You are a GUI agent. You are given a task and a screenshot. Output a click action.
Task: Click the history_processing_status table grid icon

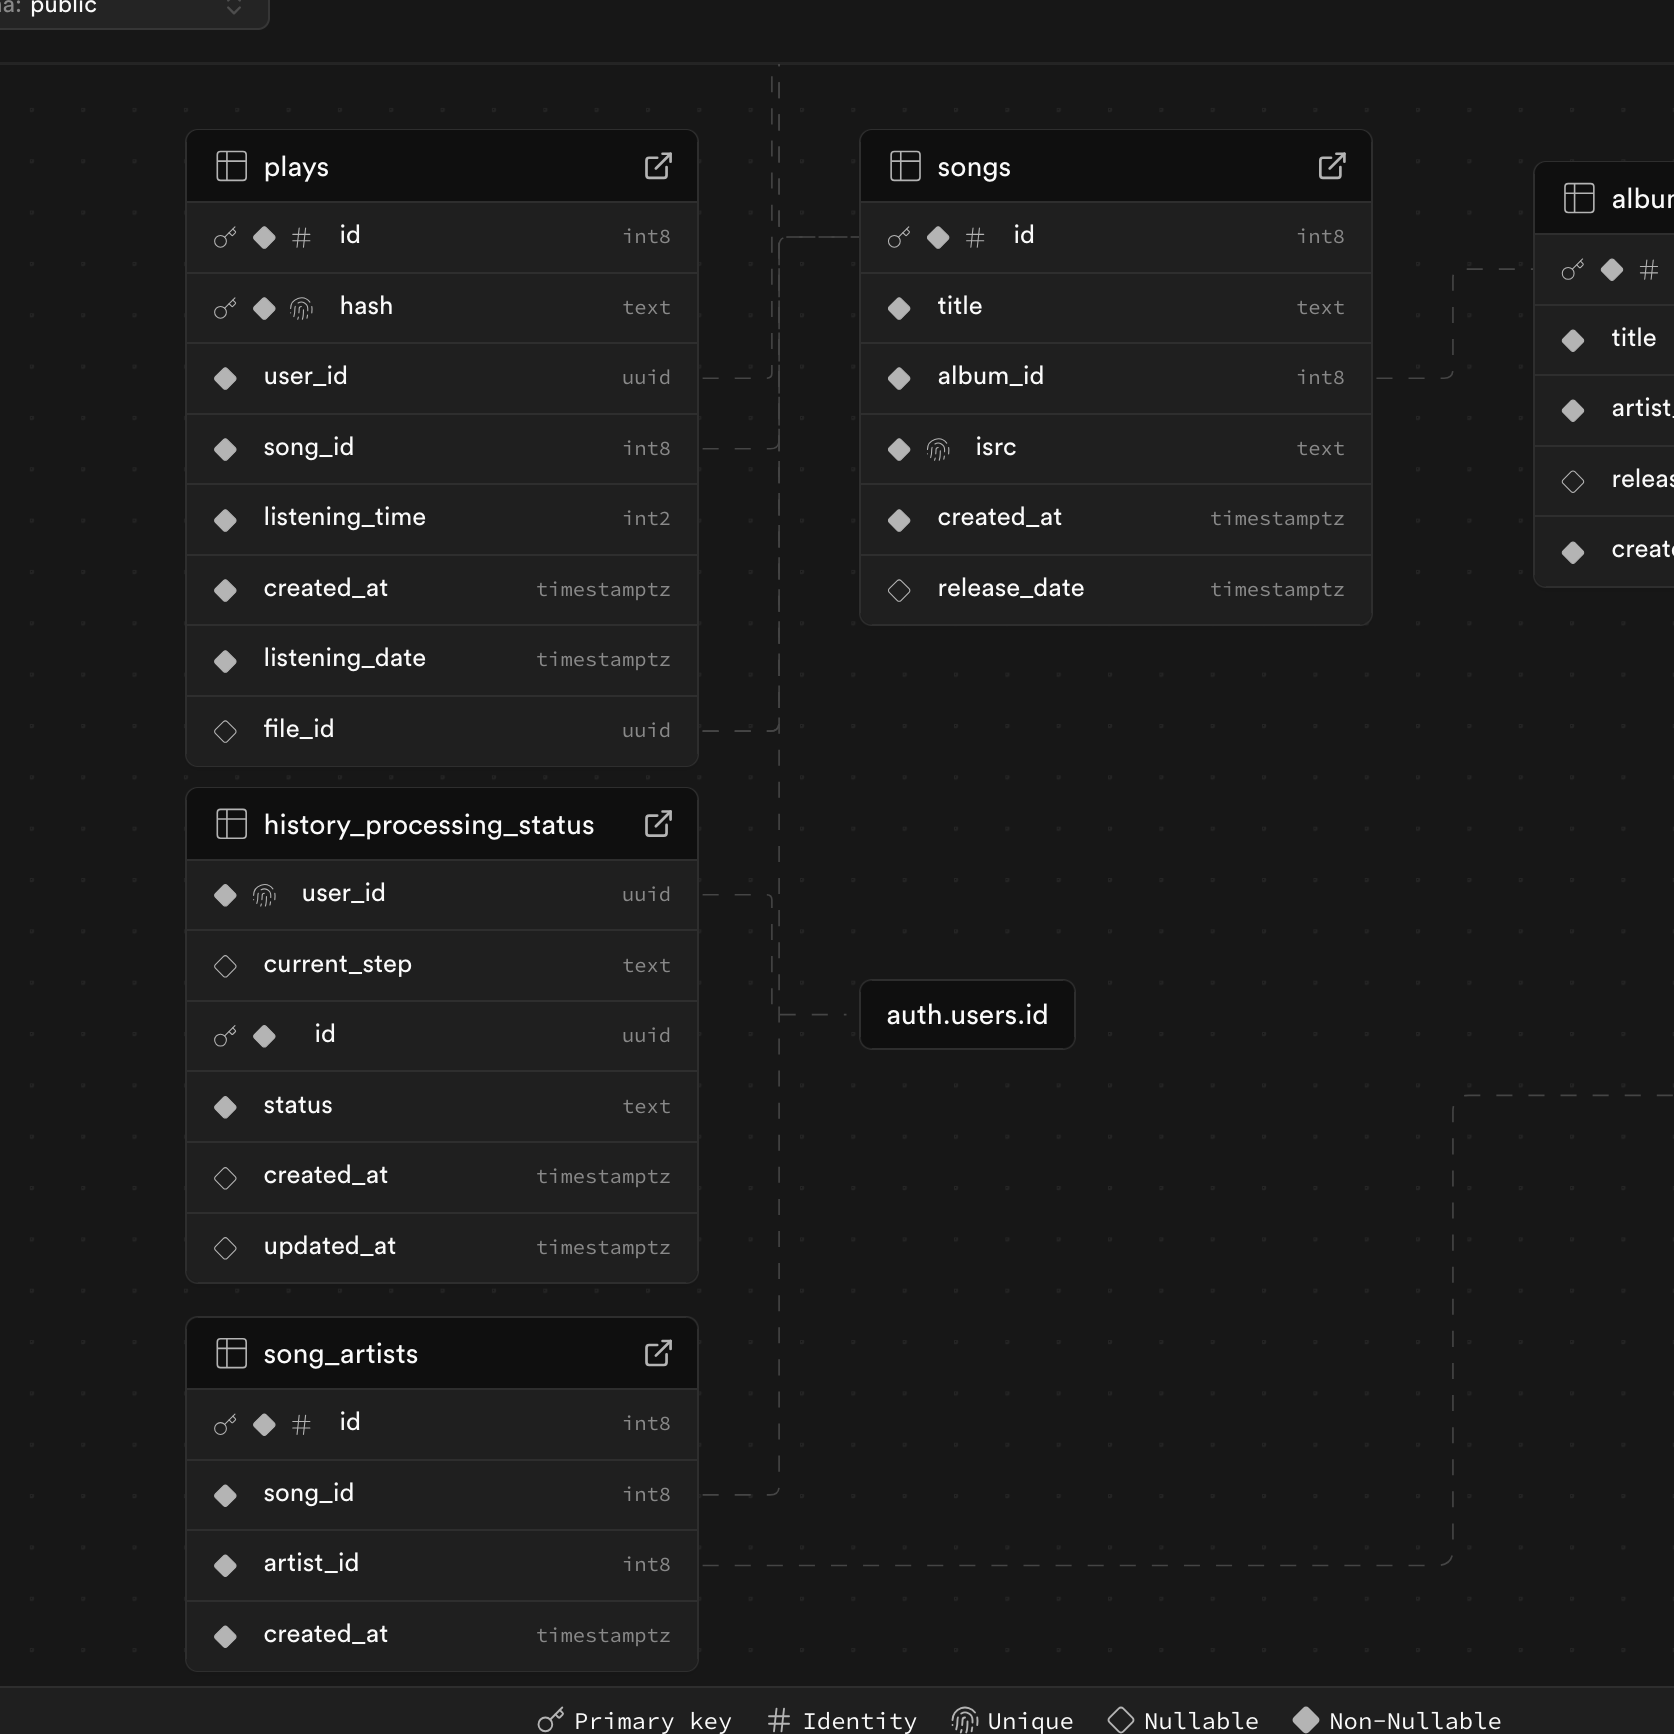(x=231, y=824)
